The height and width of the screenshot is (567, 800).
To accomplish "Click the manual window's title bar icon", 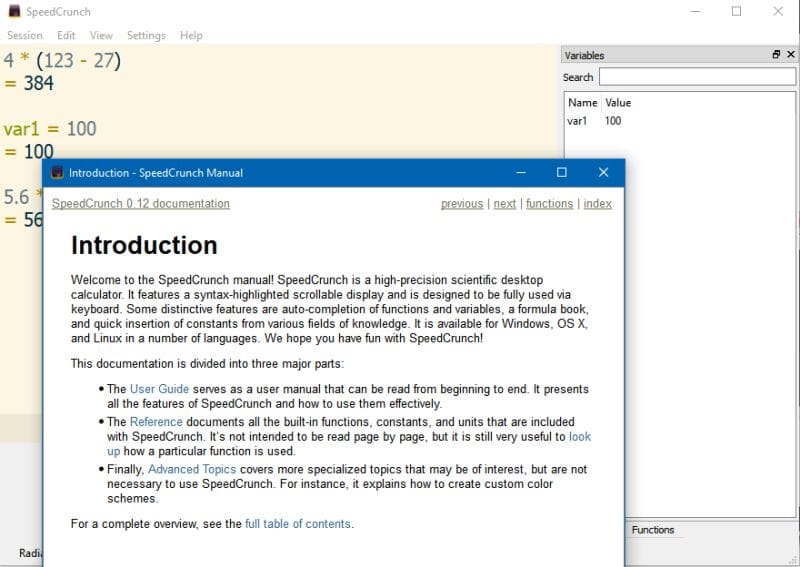I will click(x=57, y=173).
